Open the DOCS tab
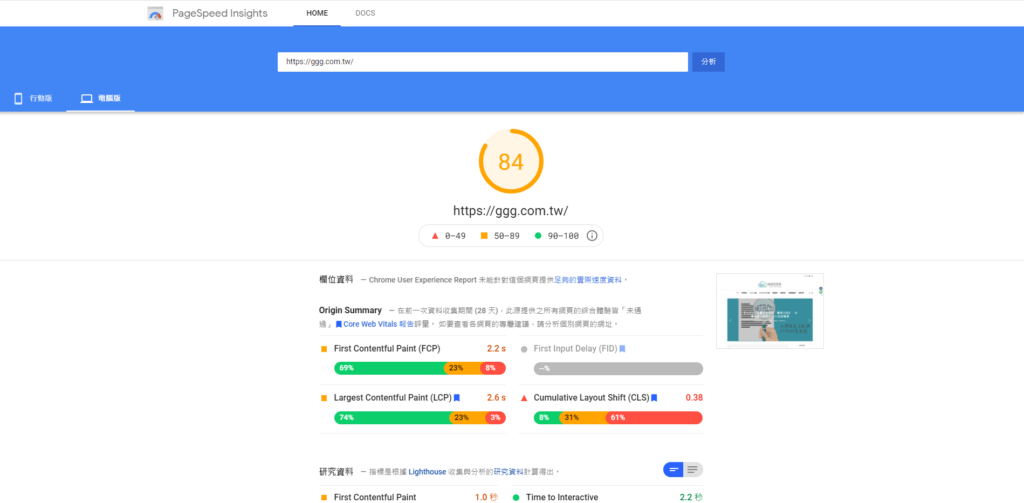Screen dimensions: 1024x503 [365, 13]
